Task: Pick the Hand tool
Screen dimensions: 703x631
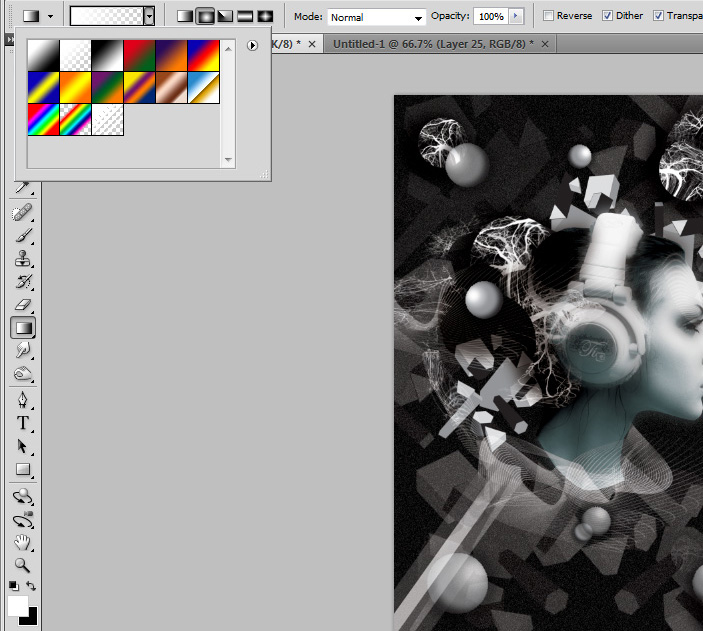Action: [x=22, y=542]
